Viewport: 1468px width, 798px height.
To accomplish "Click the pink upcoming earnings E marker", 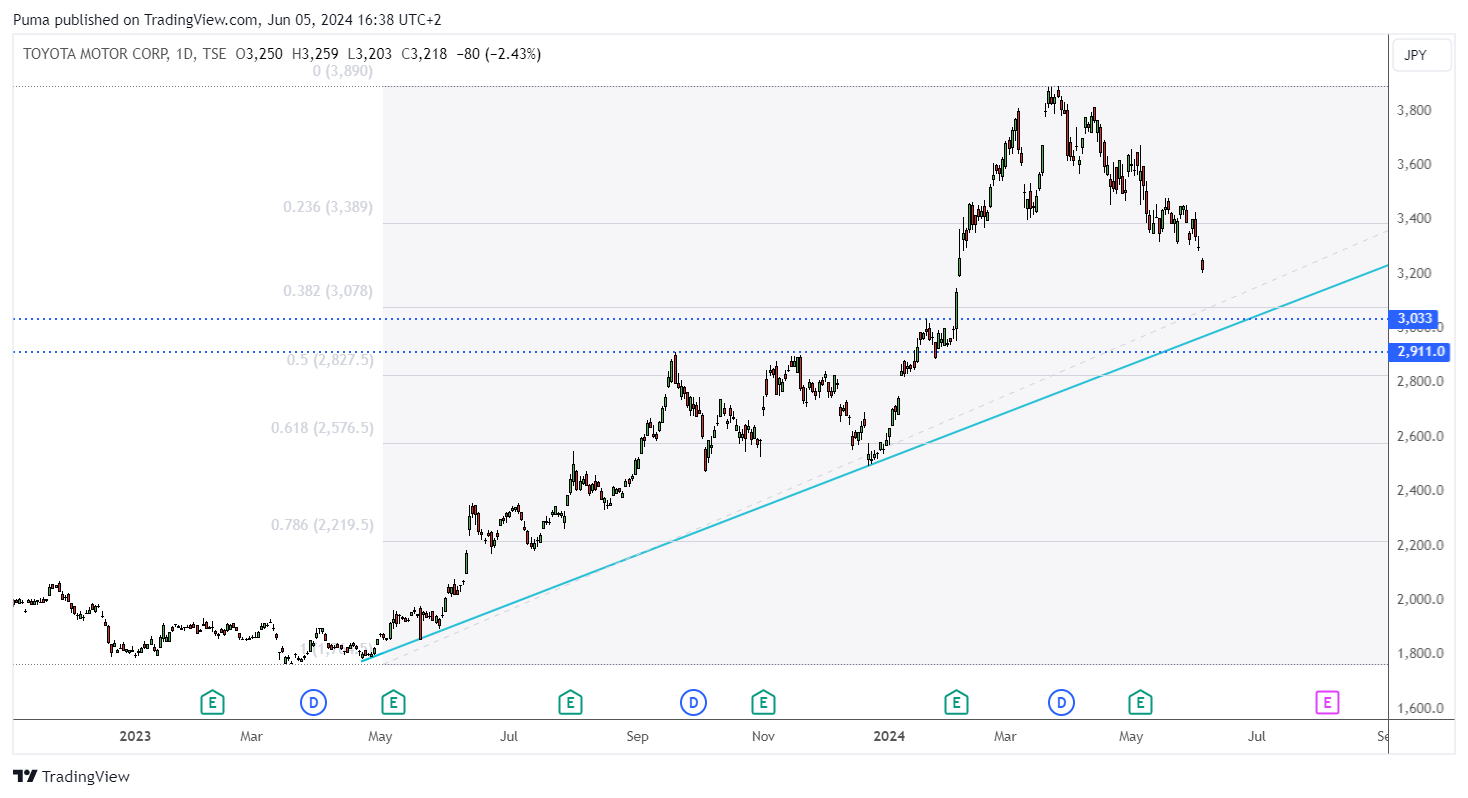I will coord(1326,703).
